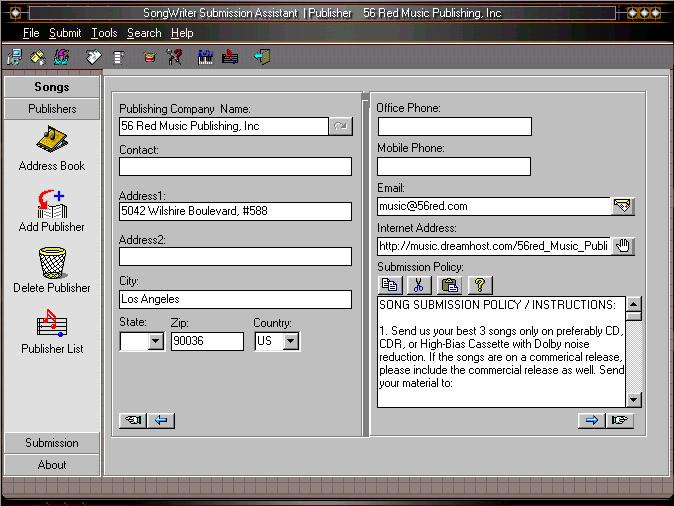Viewport: 674px width, 506px height.
Task: Click the Contact input field
Action: (x=235, y=166)
